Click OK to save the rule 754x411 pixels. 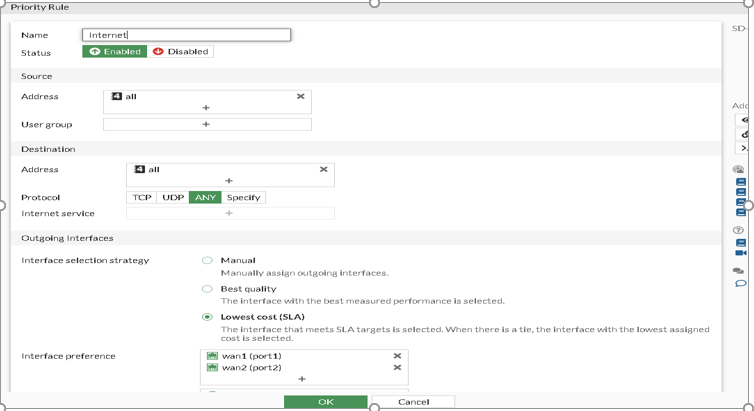pyautogui.click(x=325, y=402)
